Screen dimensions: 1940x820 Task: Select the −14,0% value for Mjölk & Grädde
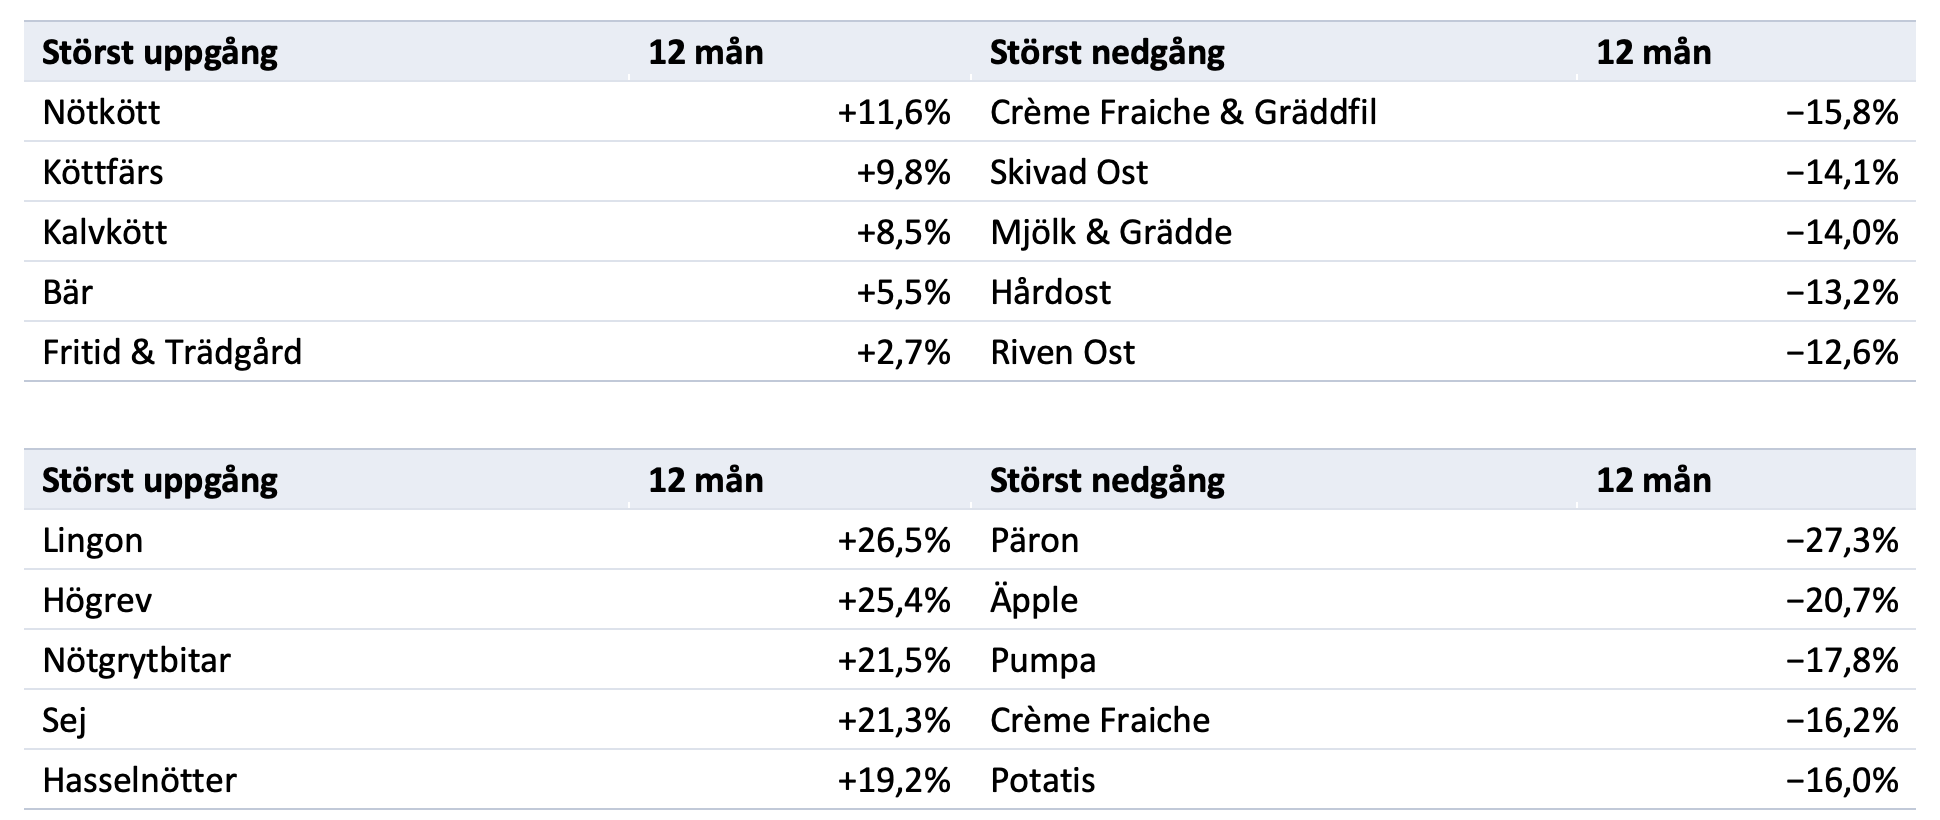pyautogui.click(x=1842, y=232)
